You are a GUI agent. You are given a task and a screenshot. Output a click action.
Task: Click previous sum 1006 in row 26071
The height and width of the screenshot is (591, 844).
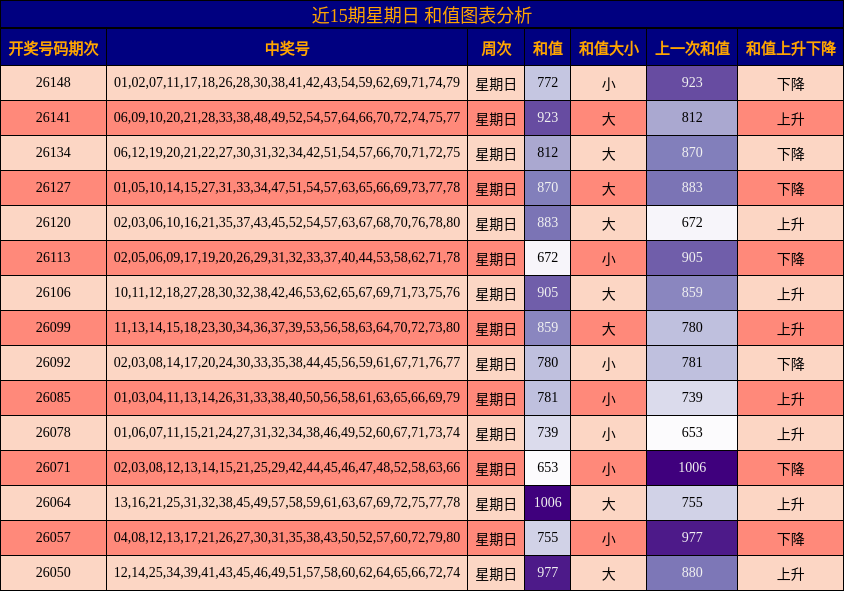click(x=692, y=468)
